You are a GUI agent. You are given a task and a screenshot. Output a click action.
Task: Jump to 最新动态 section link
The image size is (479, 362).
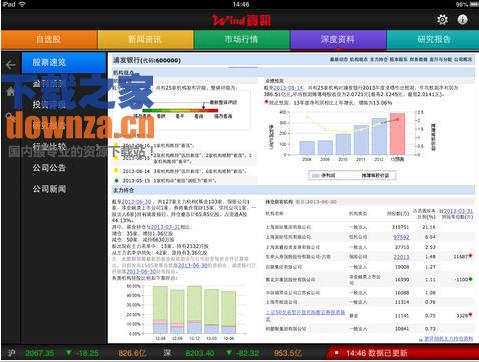pyautogui.click(x=339, y=59)
